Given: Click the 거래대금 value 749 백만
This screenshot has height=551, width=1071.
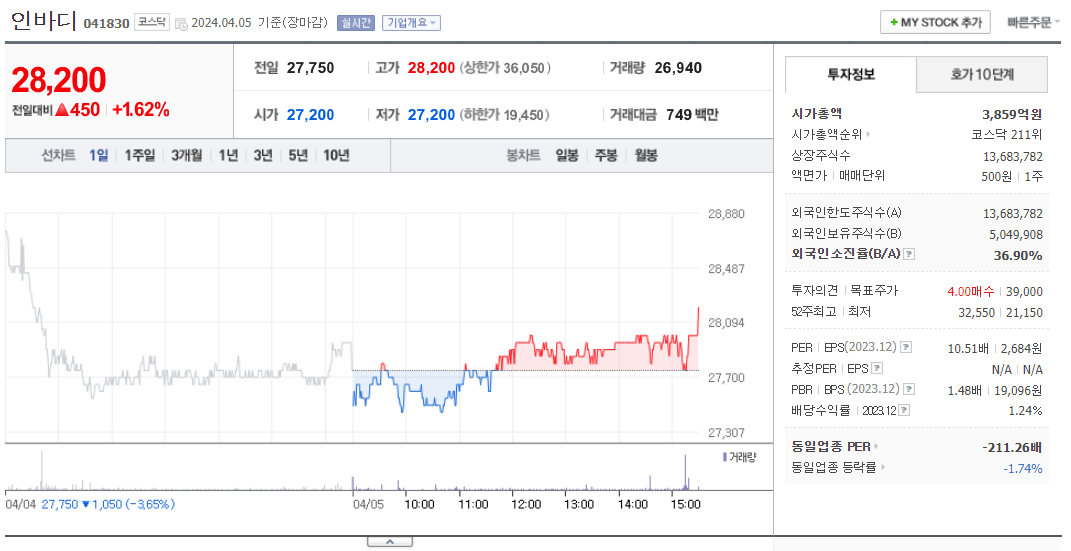Looking at the screenshot, I should point(692,115).
